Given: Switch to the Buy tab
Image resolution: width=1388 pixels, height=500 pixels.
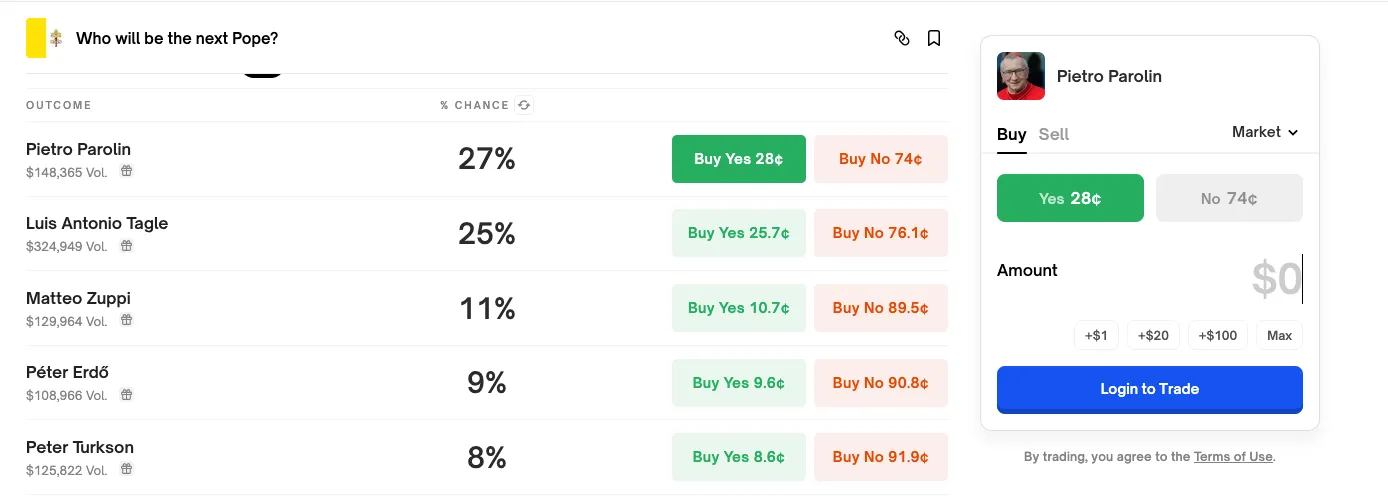Looking at the screenshot, I should 1011,134.
